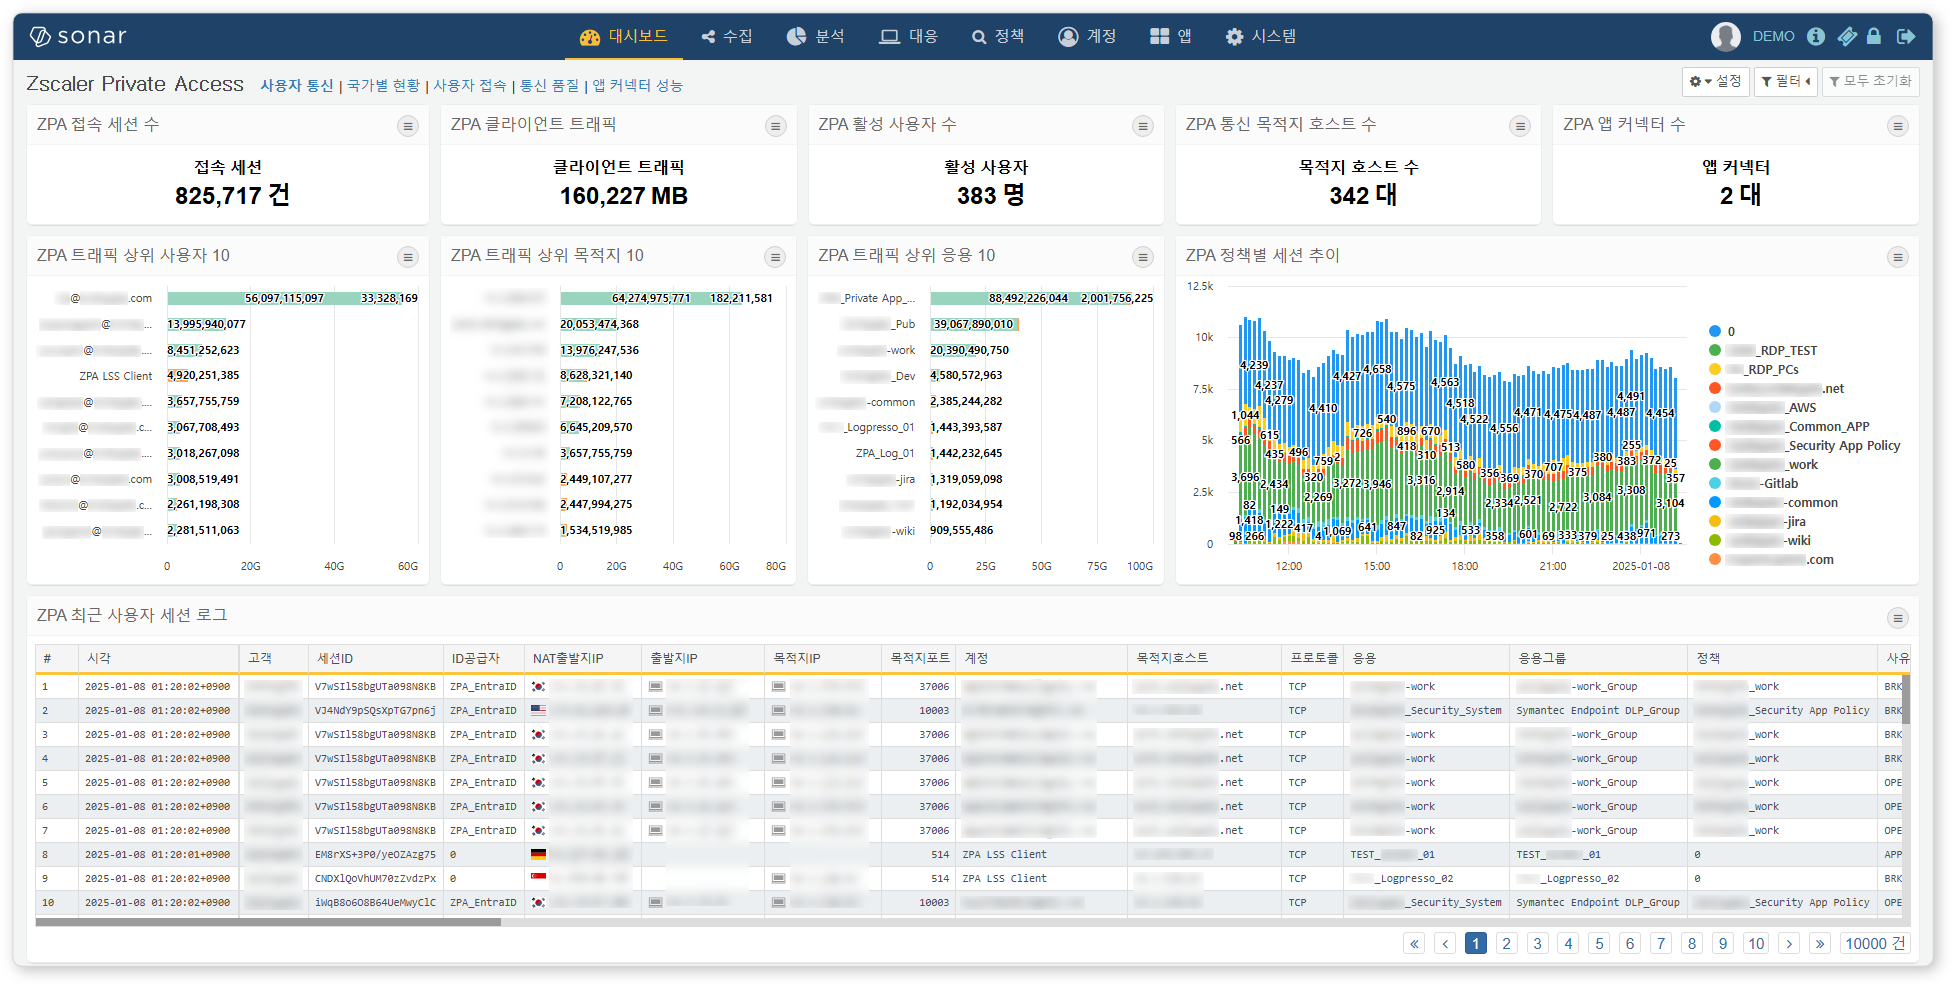Open the 대시보드 menu
Screen dimensions: 1954x987
coord(624,36)
